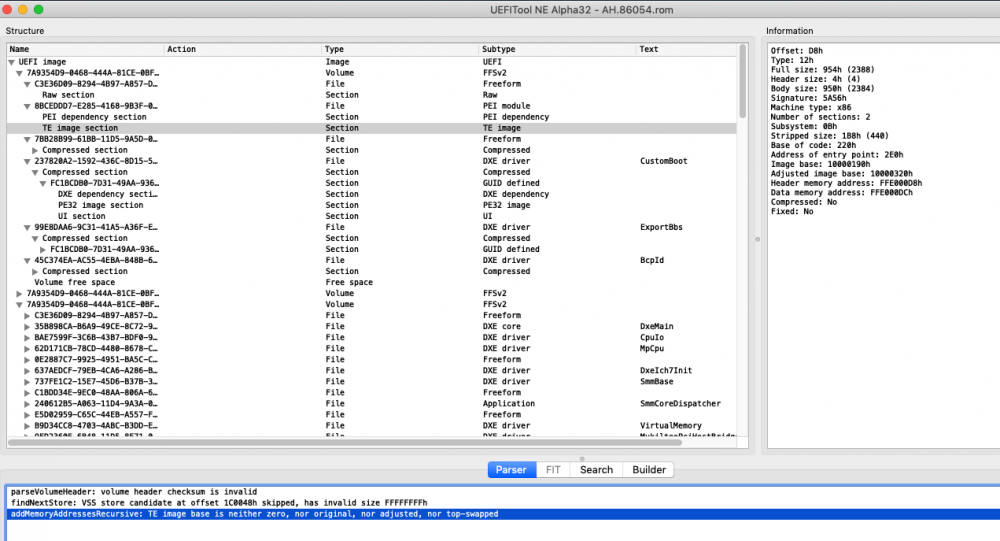
Task: Click the Text column header
Action: [686, 49]
